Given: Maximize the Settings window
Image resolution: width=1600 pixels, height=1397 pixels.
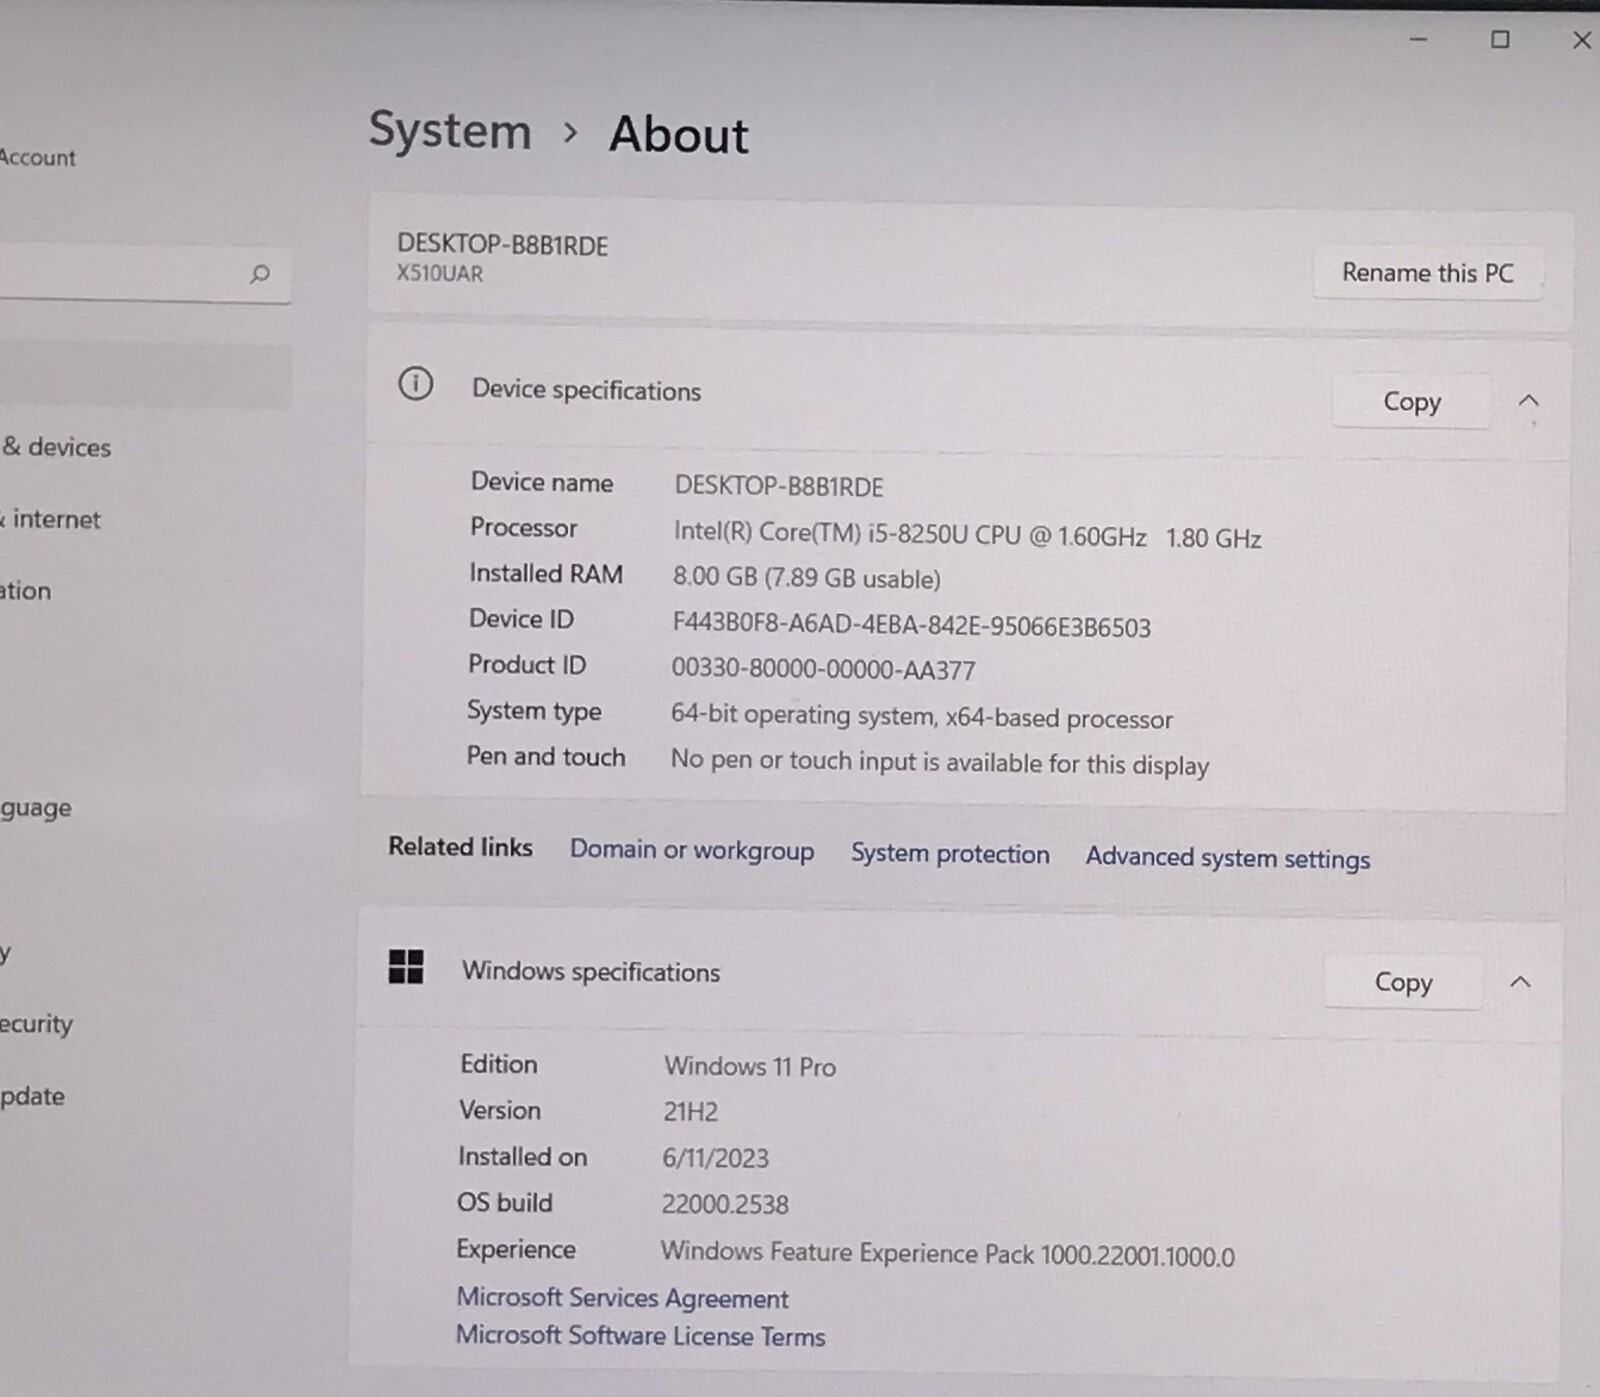Looking at the screenshot, I should [x=1500, y=40].
